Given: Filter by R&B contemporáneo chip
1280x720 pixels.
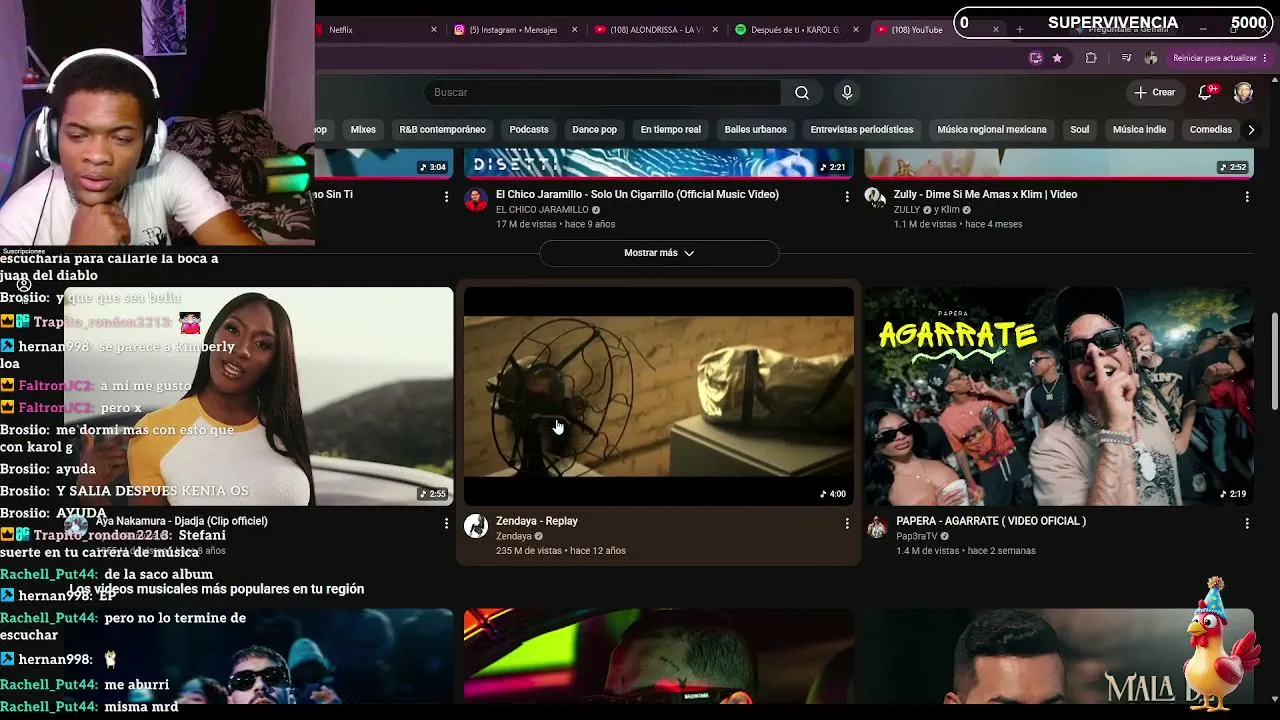Looking at the screenshot, I should pos(442,130).
